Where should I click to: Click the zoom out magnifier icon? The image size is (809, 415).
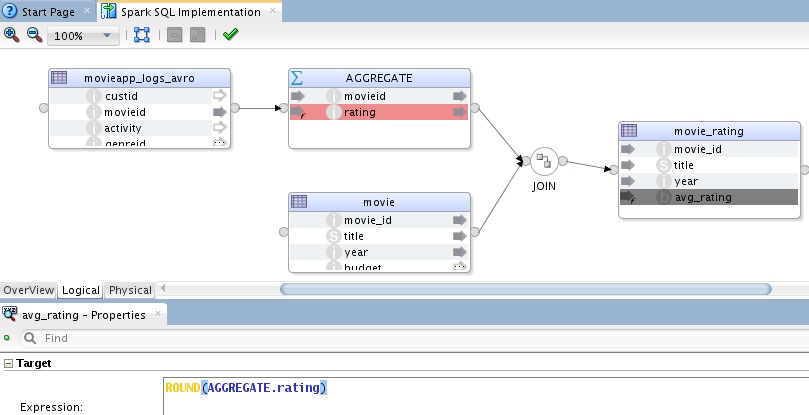(34, 35)
